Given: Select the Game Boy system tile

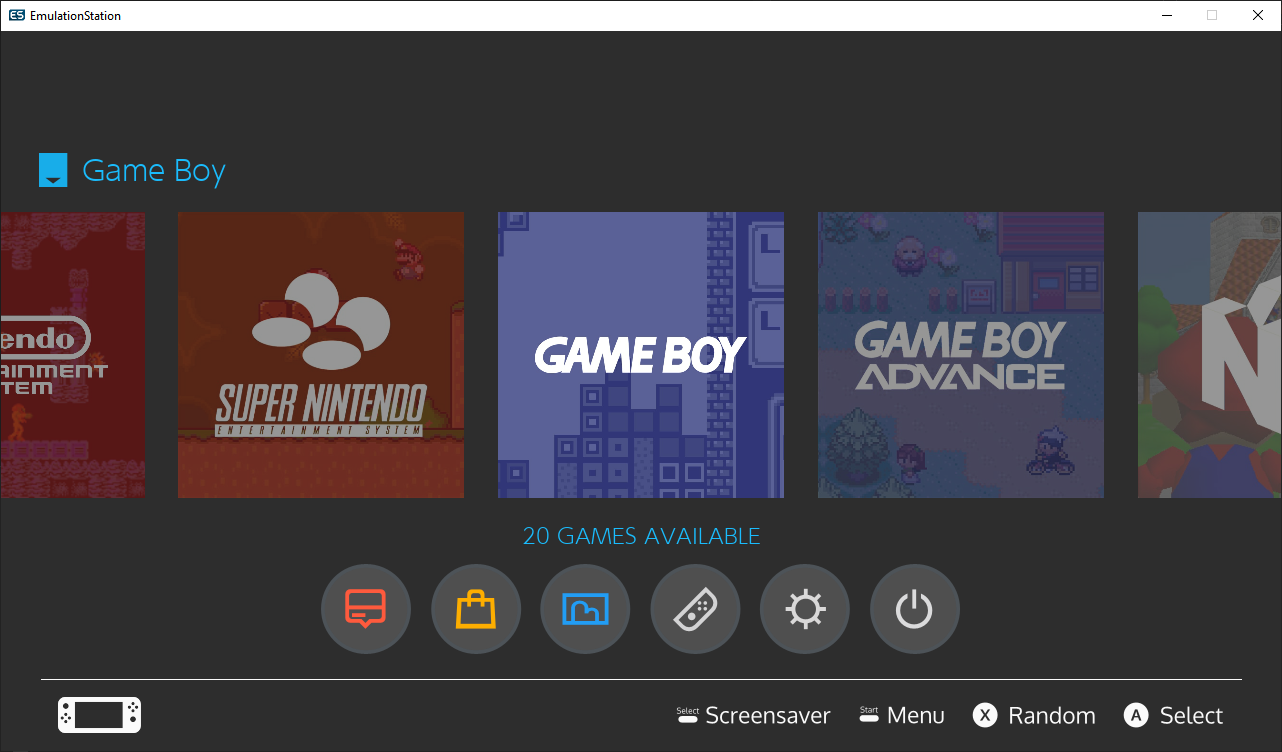Looking at the screenshot, I should (641, 355).
